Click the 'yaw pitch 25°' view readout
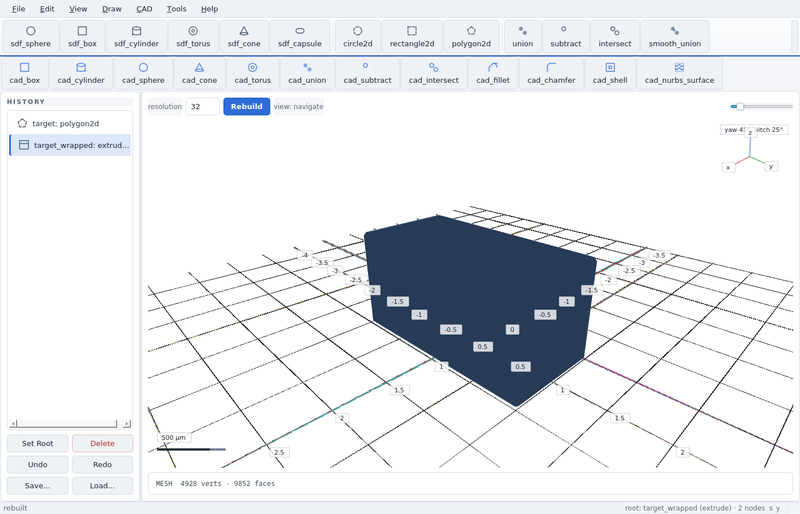The width and height of the screenshot is (800, 514). [x=754, y=130]
